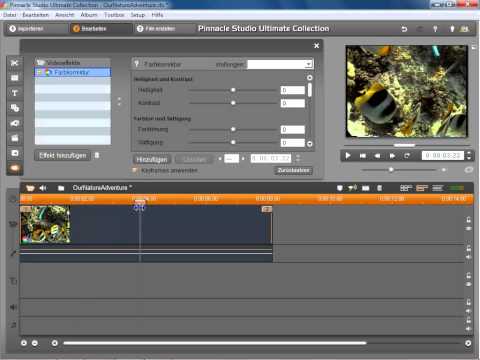Decrease player timecode with down stepper
This screenshot has height=360, width=480.
(x=469, y=158)
